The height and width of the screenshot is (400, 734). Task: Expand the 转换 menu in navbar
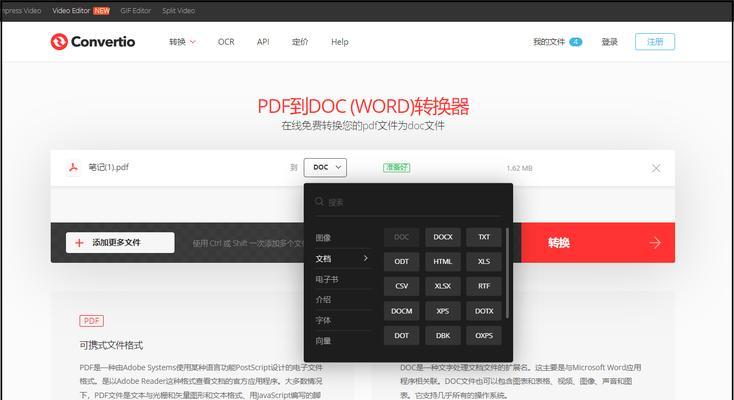[x=182, y=42]
